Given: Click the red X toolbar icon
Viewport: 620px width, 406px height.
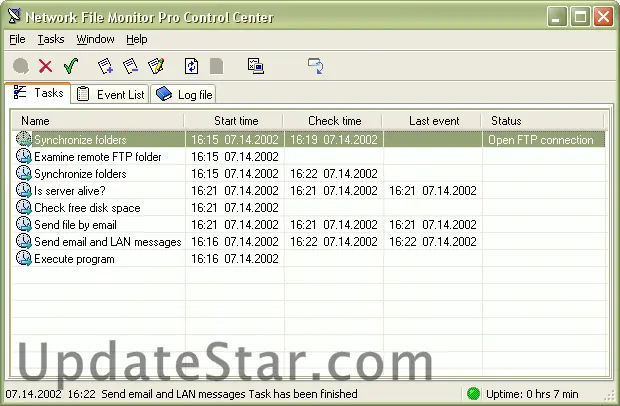Looking at the screenshot, I should point(45,66).
